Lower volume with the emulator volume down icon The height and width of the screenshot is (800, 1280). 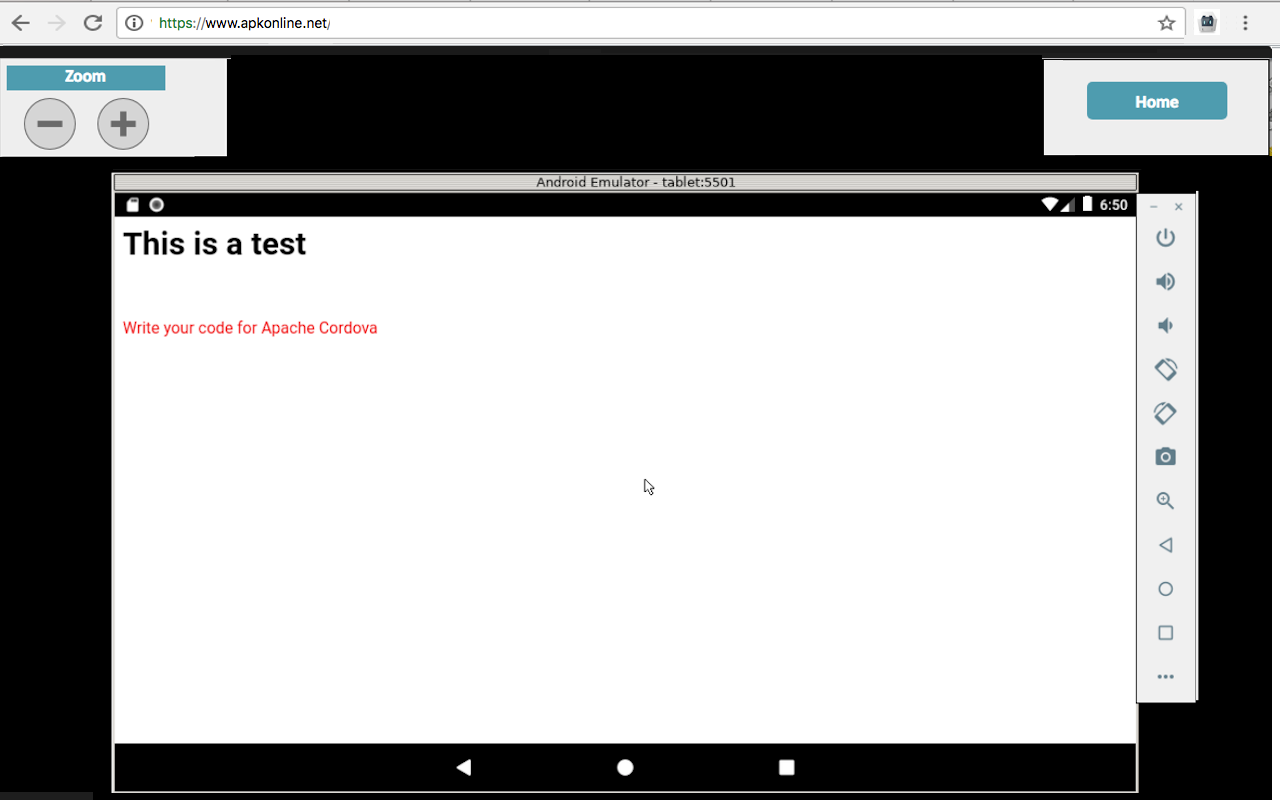click(x=1164, y=326)
